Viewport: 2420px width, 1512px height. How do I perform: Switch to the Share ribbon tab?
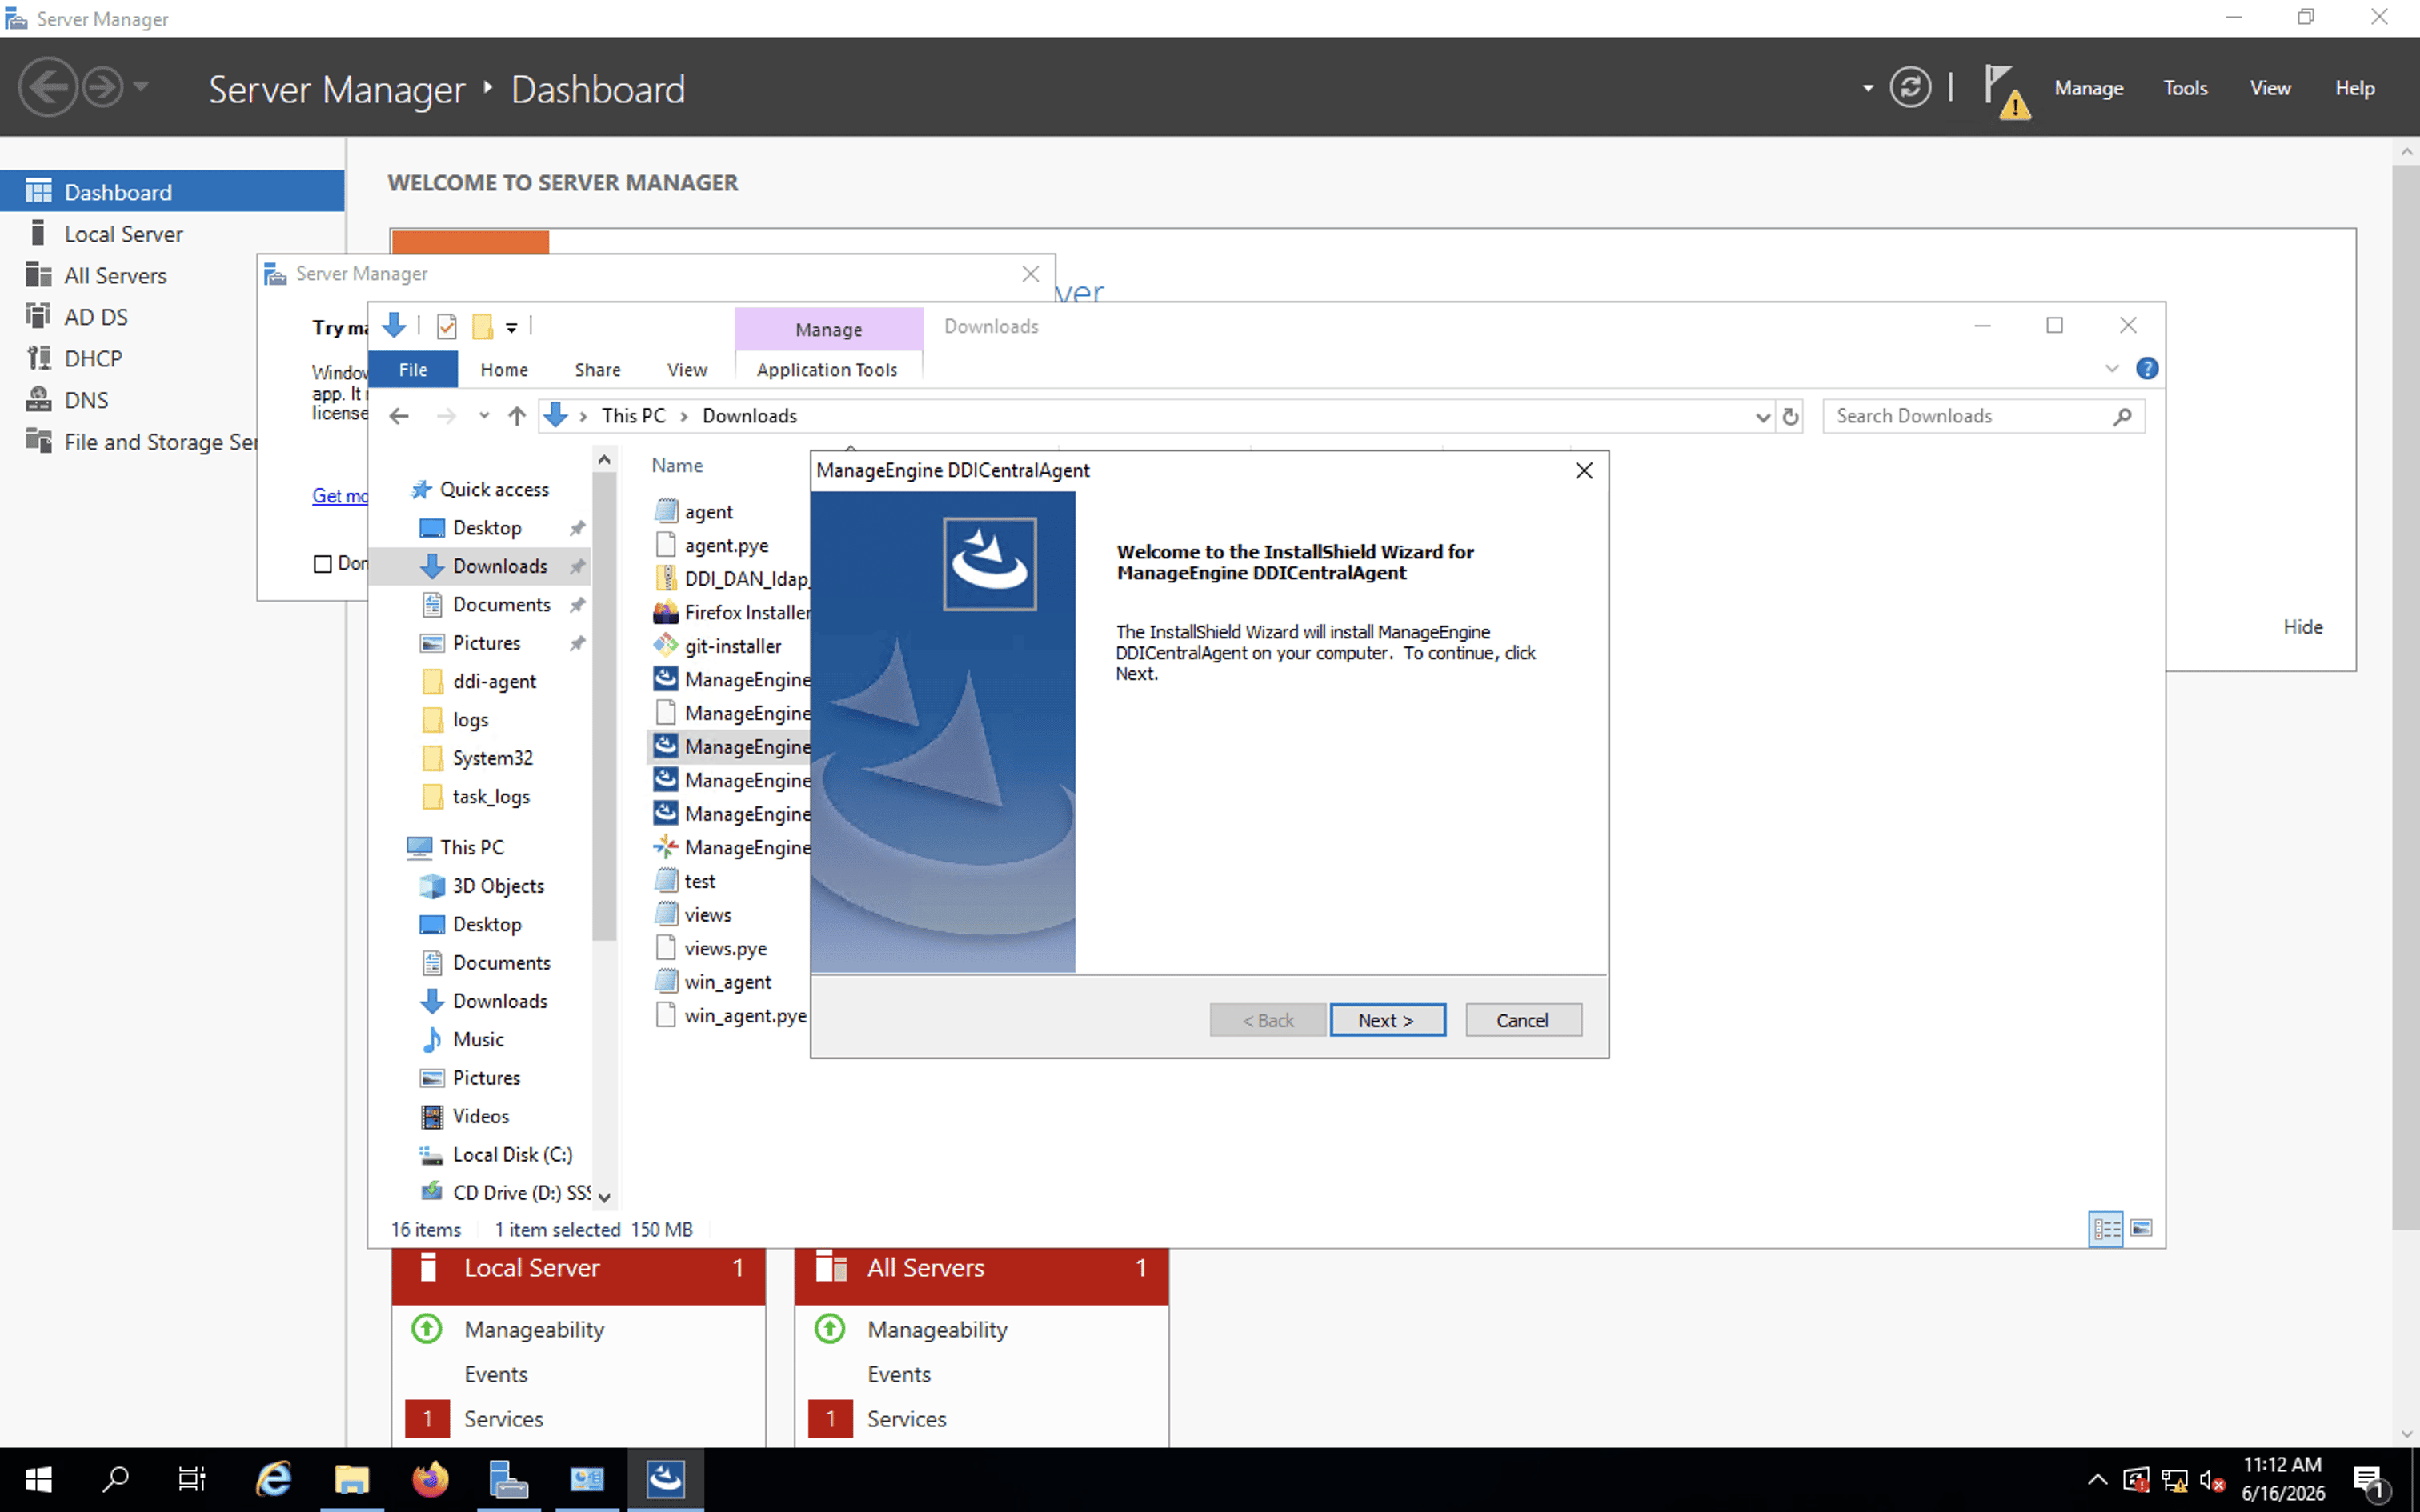point(598,369)
